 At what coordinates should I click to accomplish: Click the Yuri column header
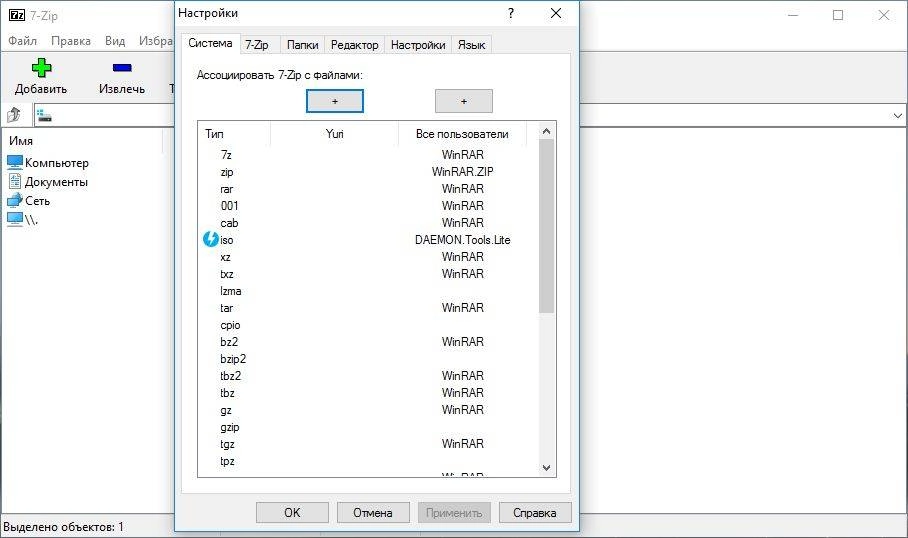point(335,134)
